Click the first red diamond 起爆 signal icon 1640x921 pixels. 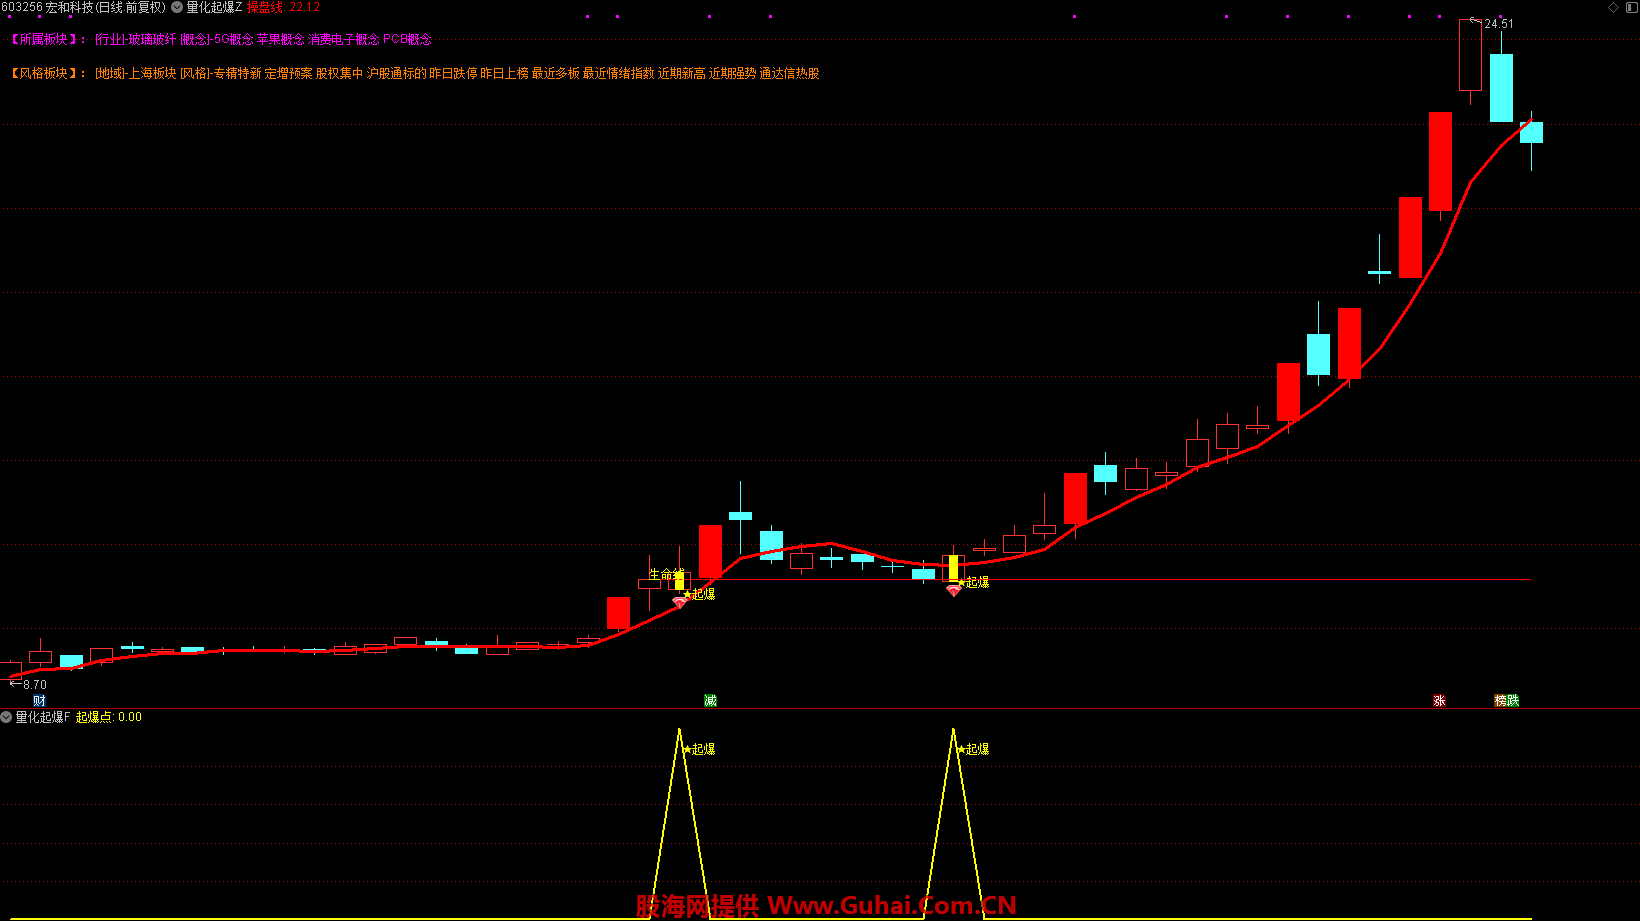coord(679,602)
